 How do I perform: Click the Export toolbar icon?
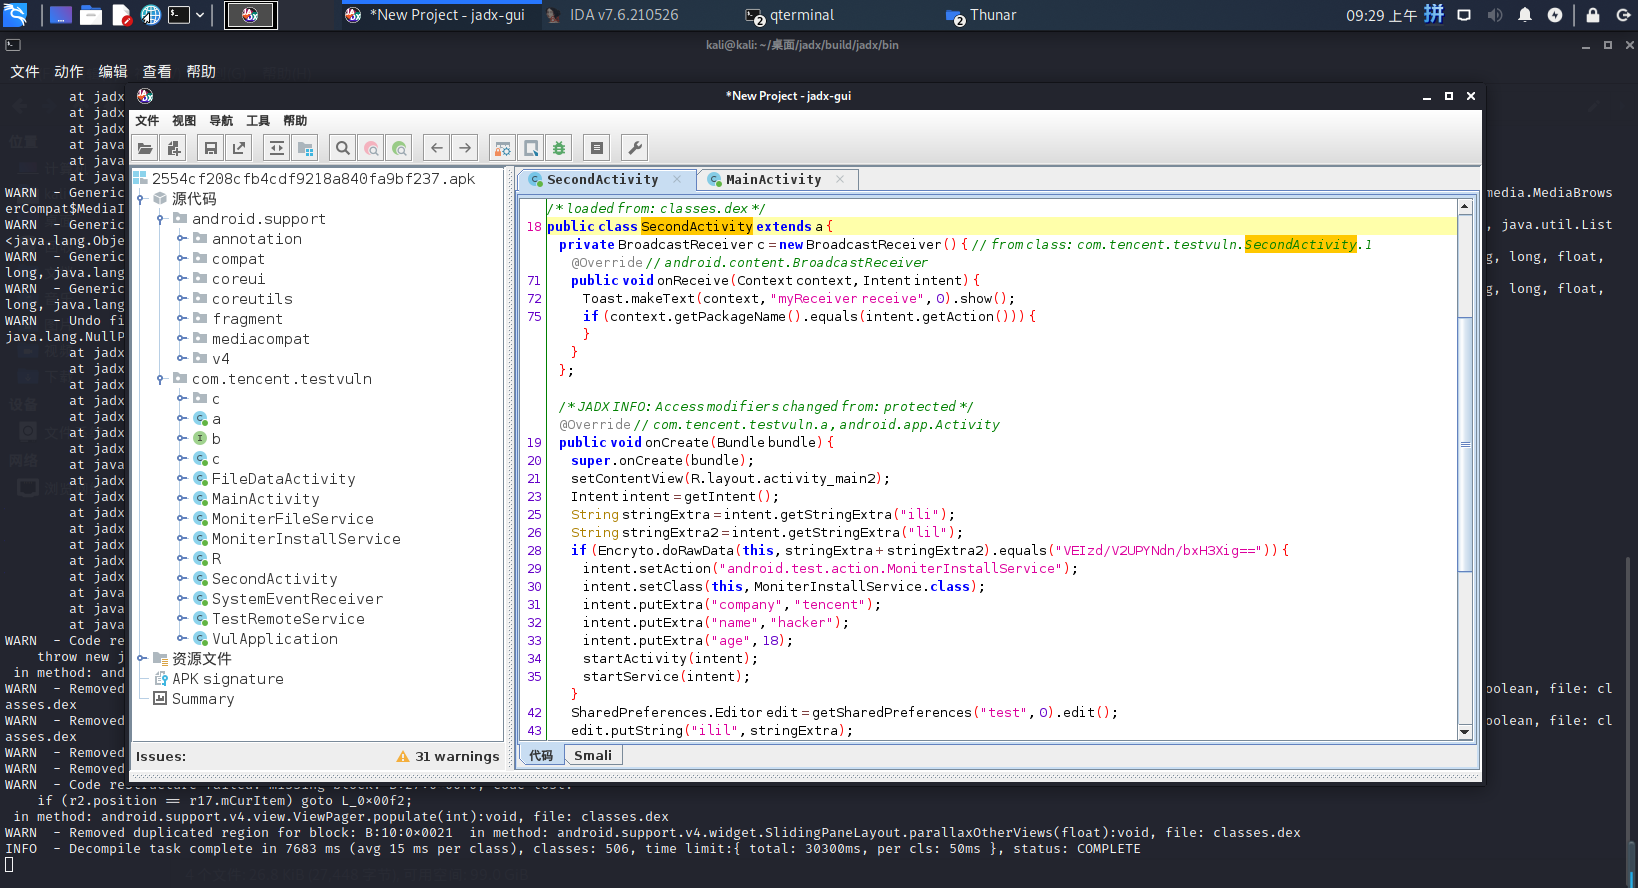(x=239, y=148)
